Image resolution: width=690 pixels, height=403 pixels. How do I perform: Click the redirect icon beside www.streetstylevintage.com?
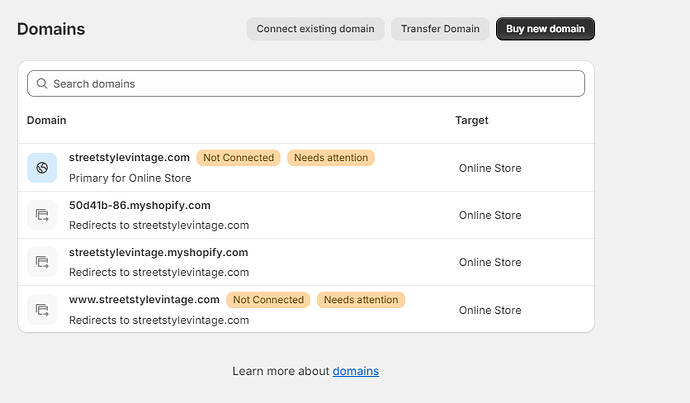point(42,309)
